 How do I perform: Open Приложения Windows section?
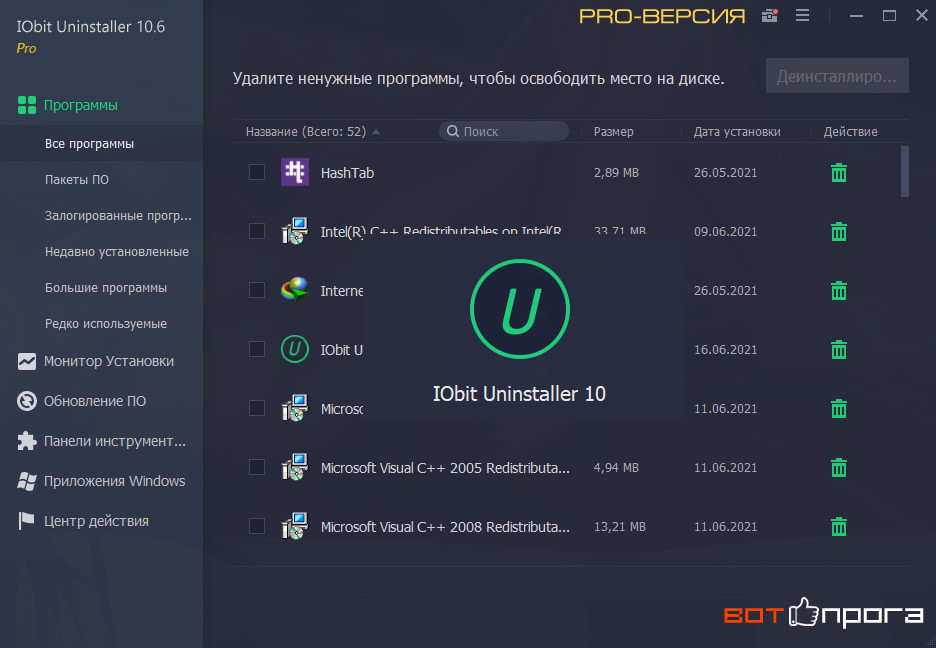tap(115, 481)
